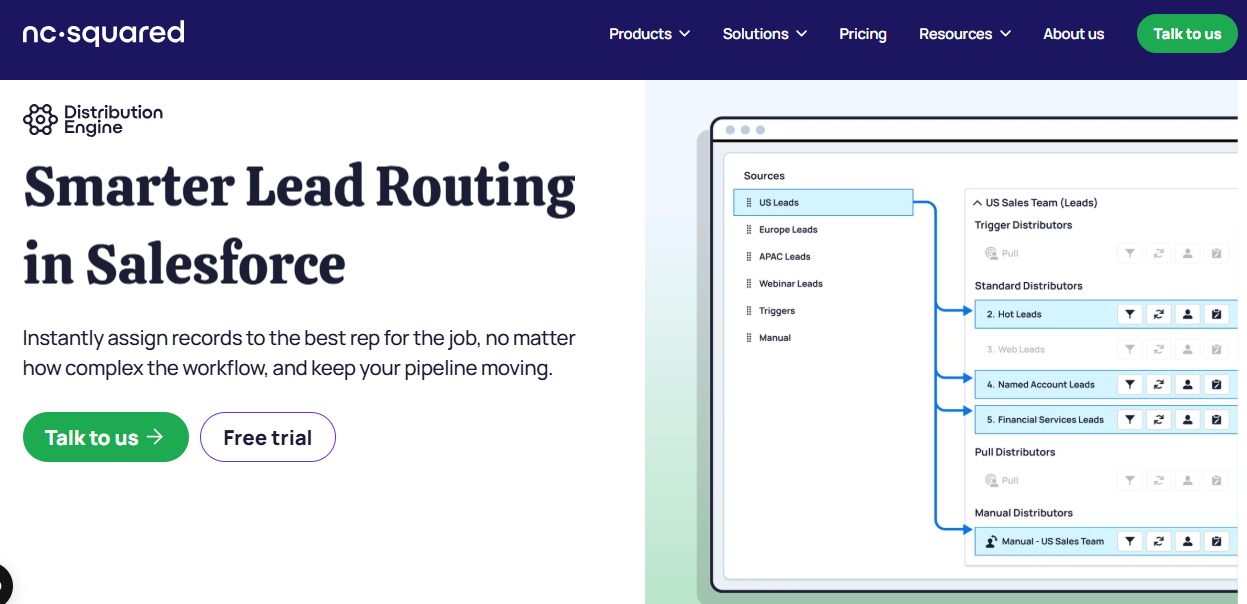Select the 2. Hot Leads distributor
Viewport: 1247px width, 604px height.
click(x=1106, y=314)
